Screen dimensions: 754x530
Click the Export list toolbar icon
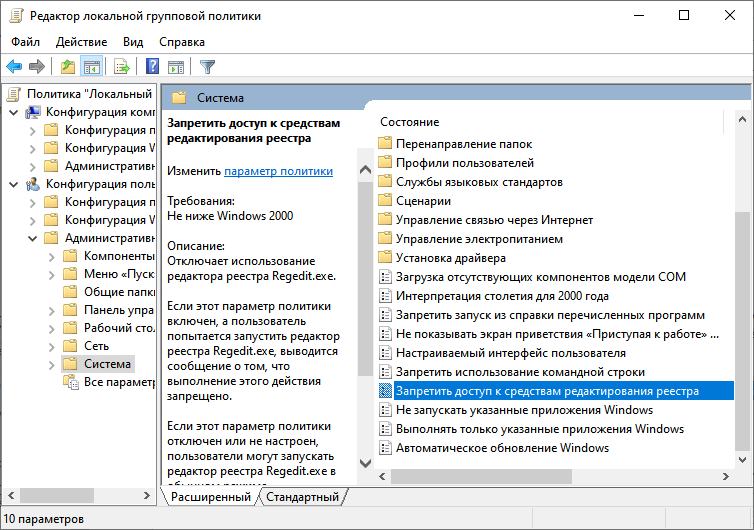click(122, 66)
